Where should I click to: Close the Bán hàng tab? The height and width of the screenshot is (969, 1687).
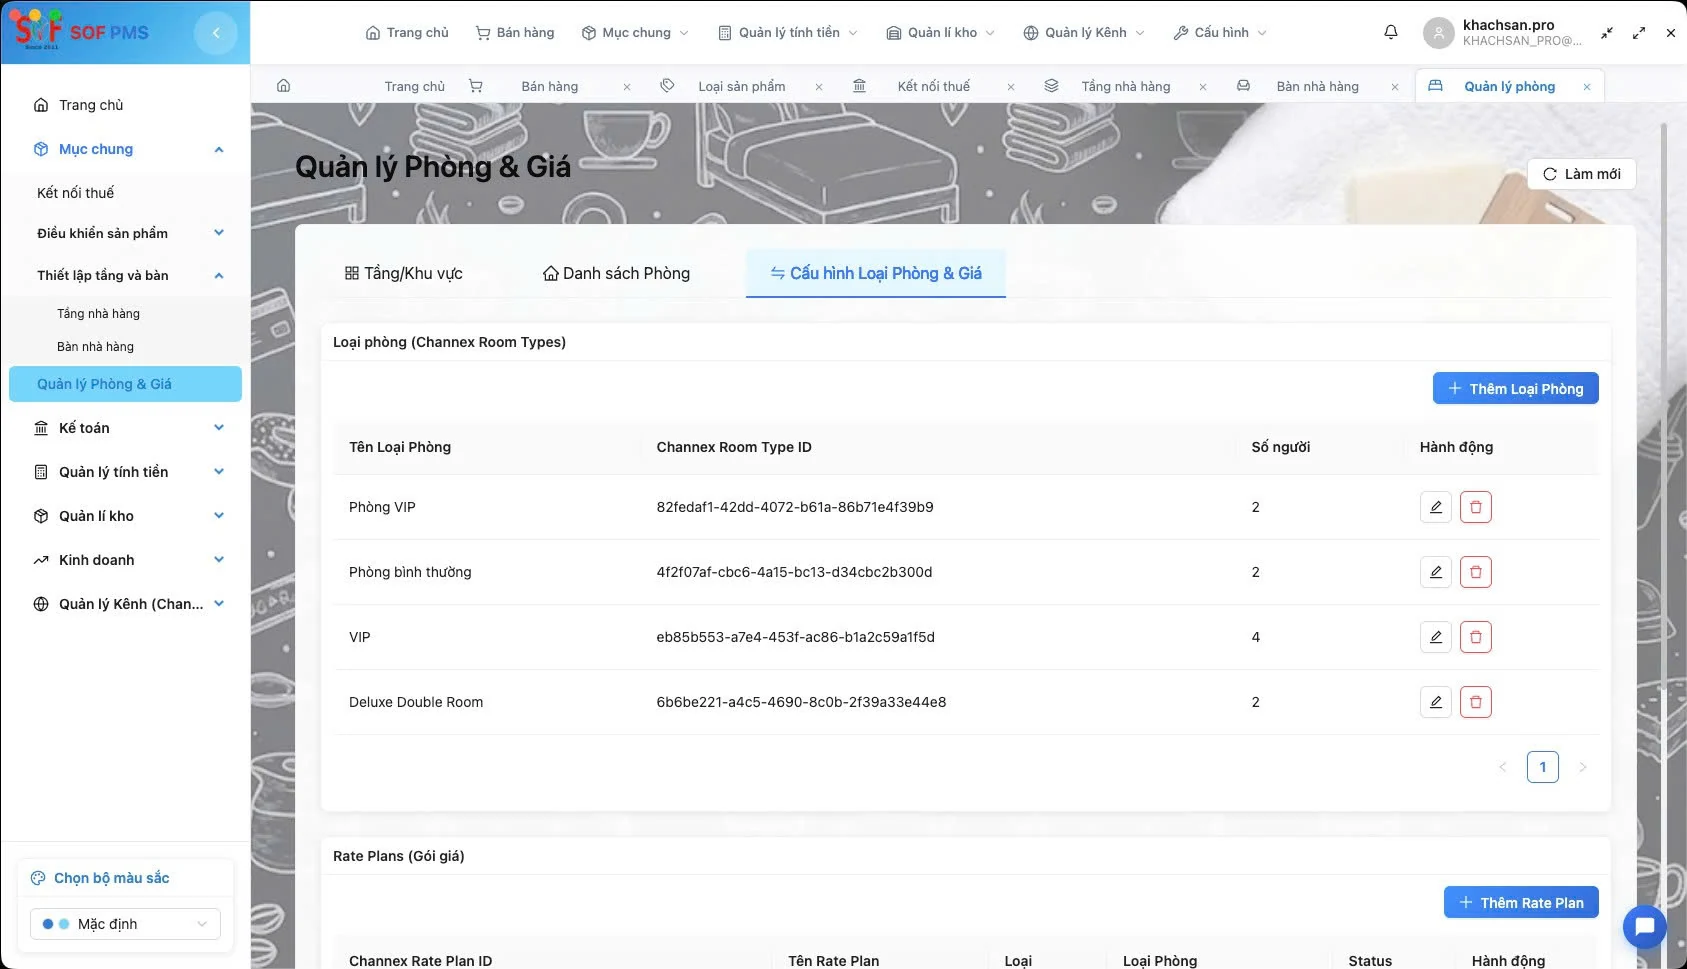tap(627, 87)
